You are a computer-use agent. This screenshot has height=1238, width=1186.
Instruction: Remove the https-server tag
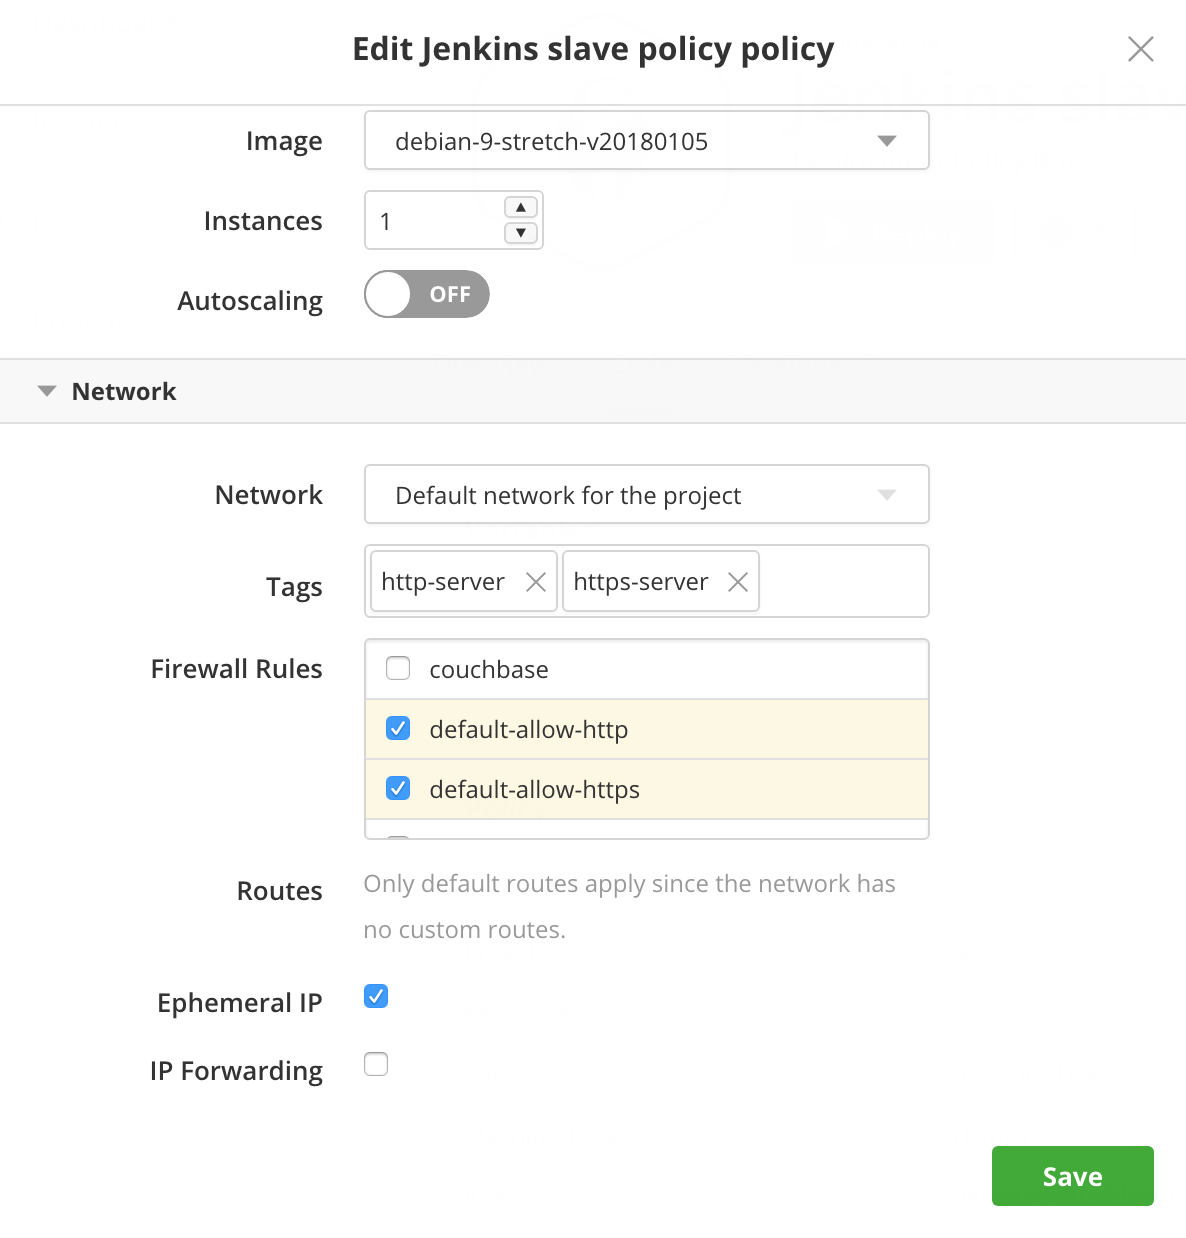pos(738,582)
